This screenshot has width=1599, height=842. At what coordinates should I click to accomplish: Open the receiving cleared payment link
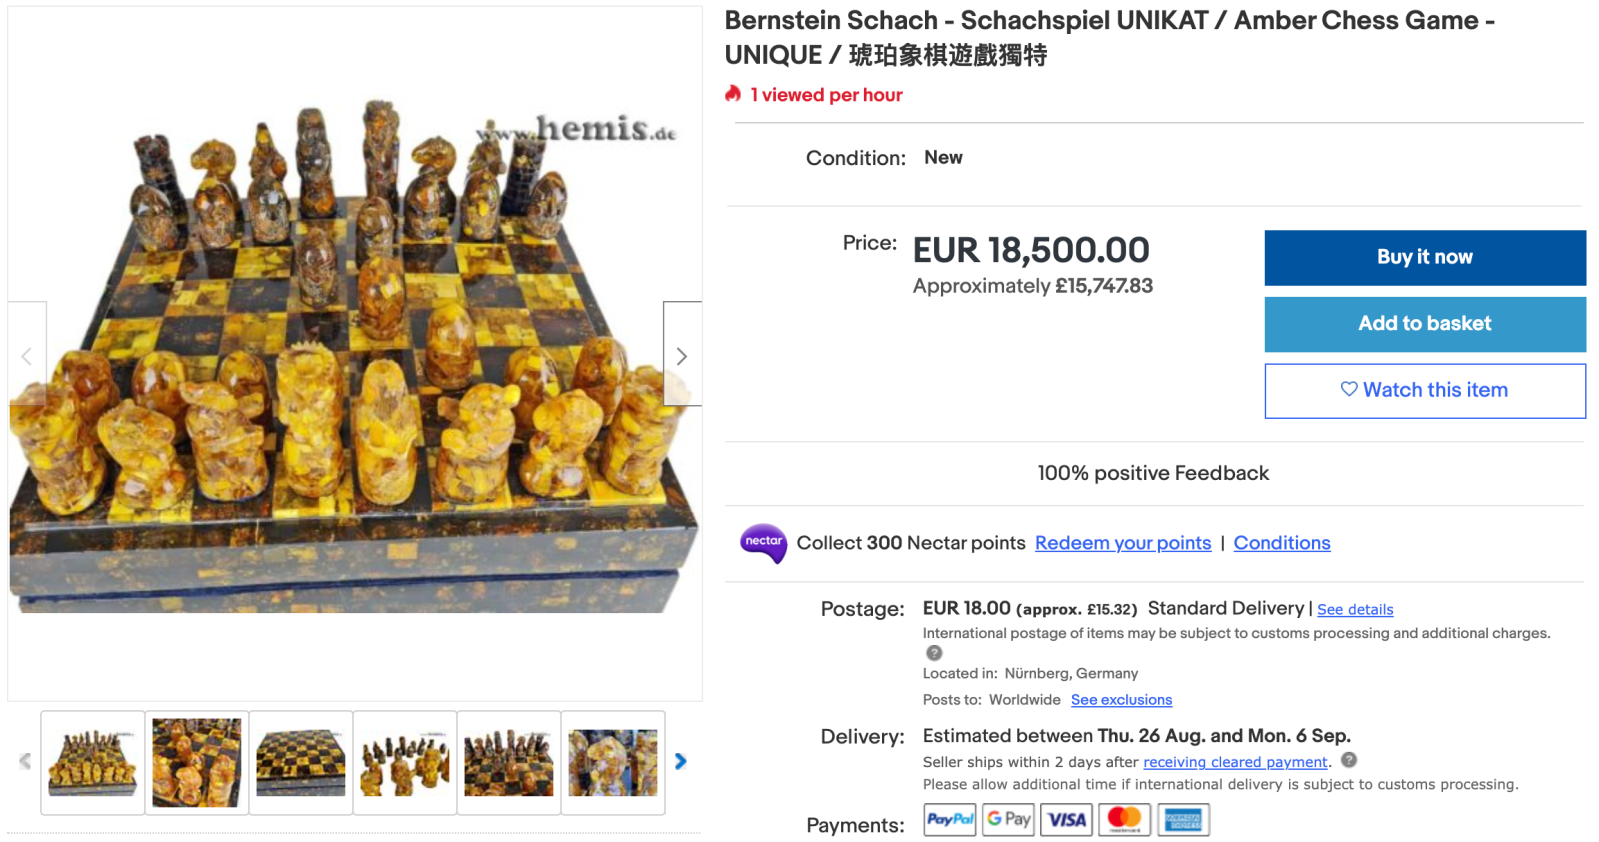point(1235,762)
